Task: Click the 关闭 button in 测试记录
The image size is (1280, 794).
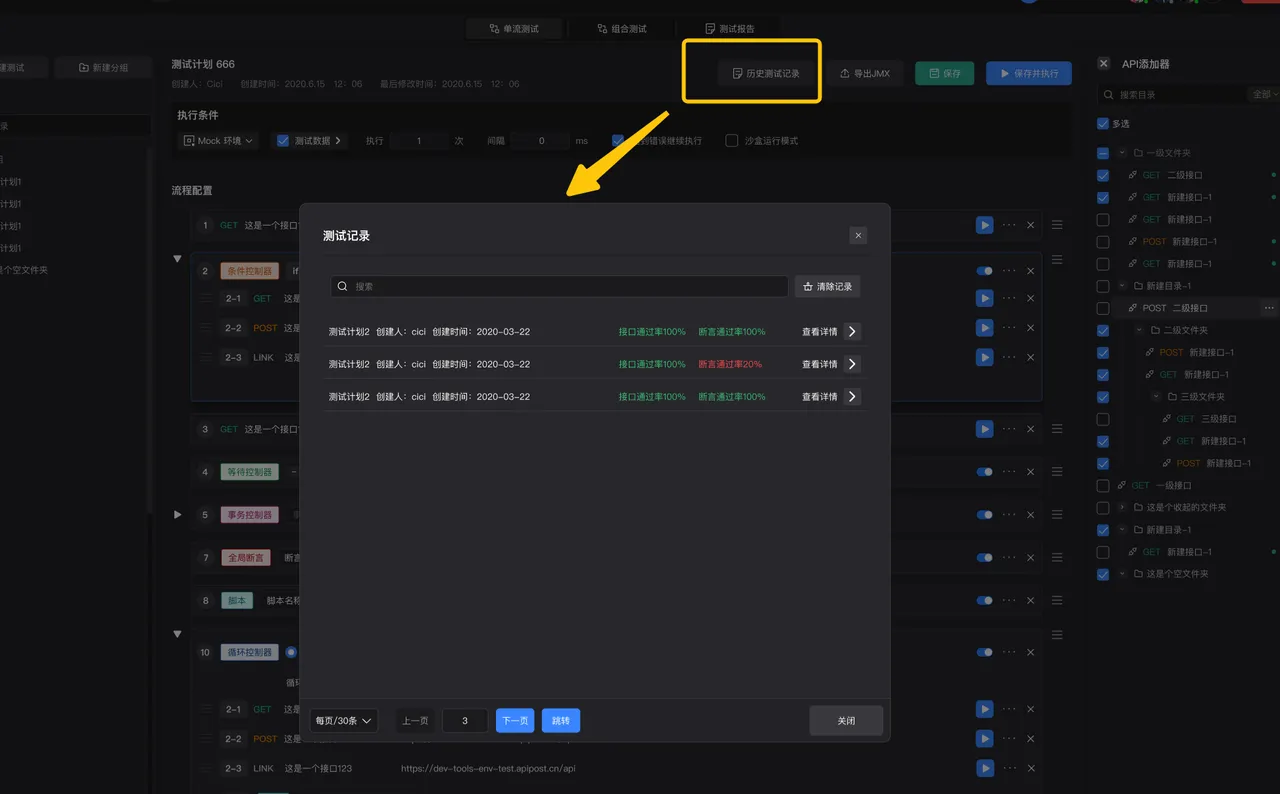Action: (x=846, y=720)
